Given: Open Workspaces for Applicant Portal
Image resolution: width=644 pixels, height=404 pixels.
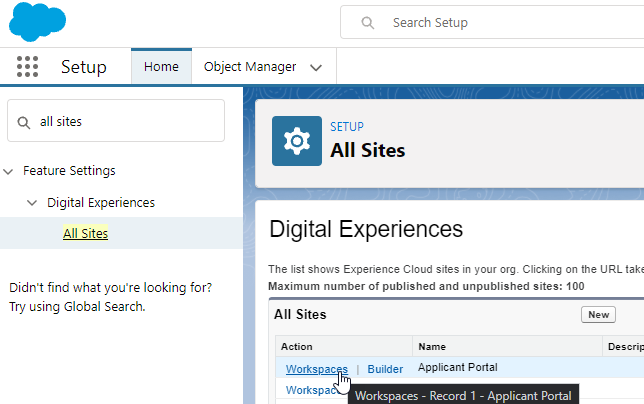Looking at the screenshot, I should [x=316, y=369].
